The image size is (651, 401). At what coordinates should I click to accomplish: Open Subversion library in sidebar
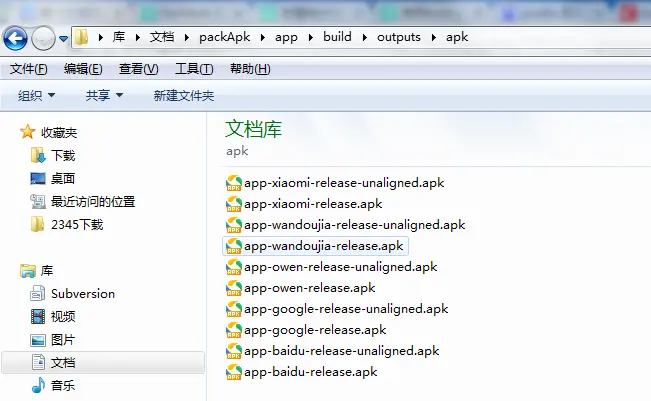tap(83, 294)
